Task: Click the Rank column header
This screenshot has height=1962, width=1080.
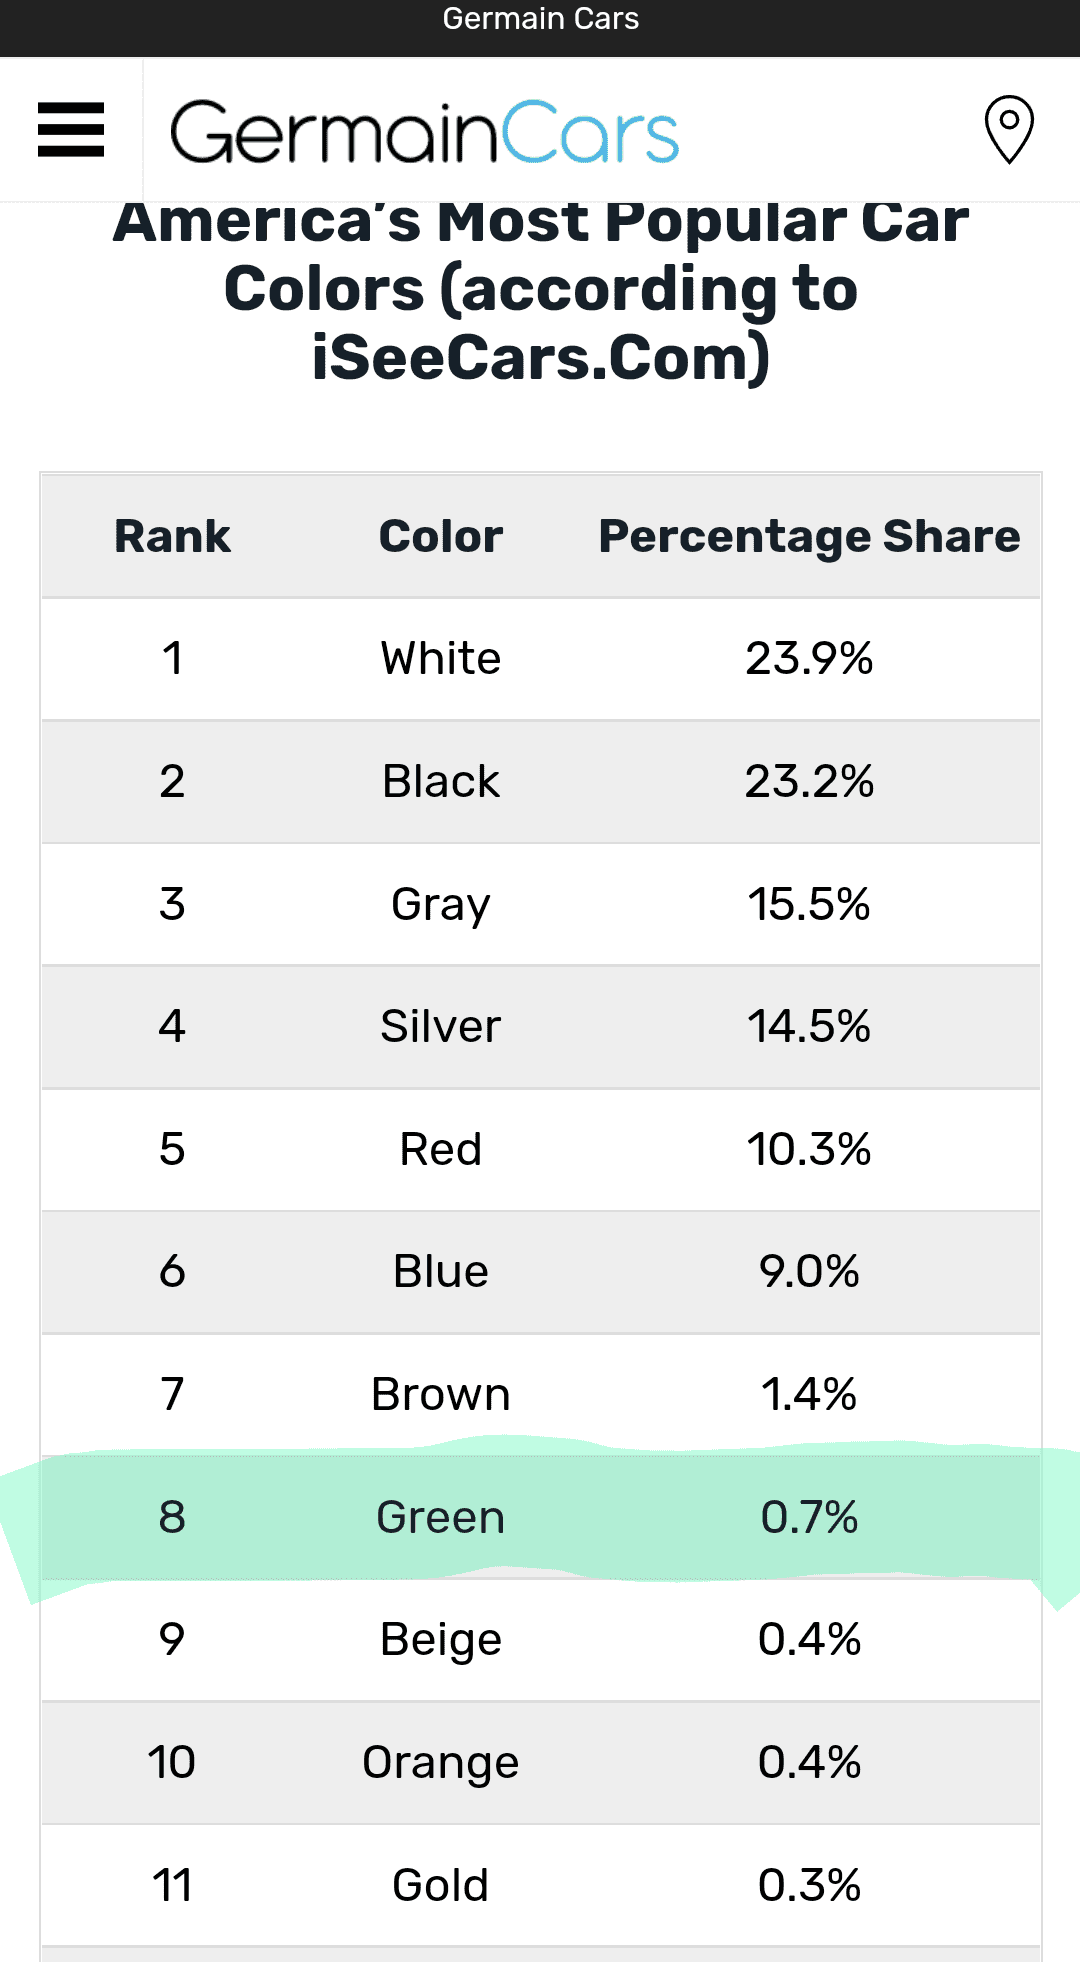Action: pos(172,537)
